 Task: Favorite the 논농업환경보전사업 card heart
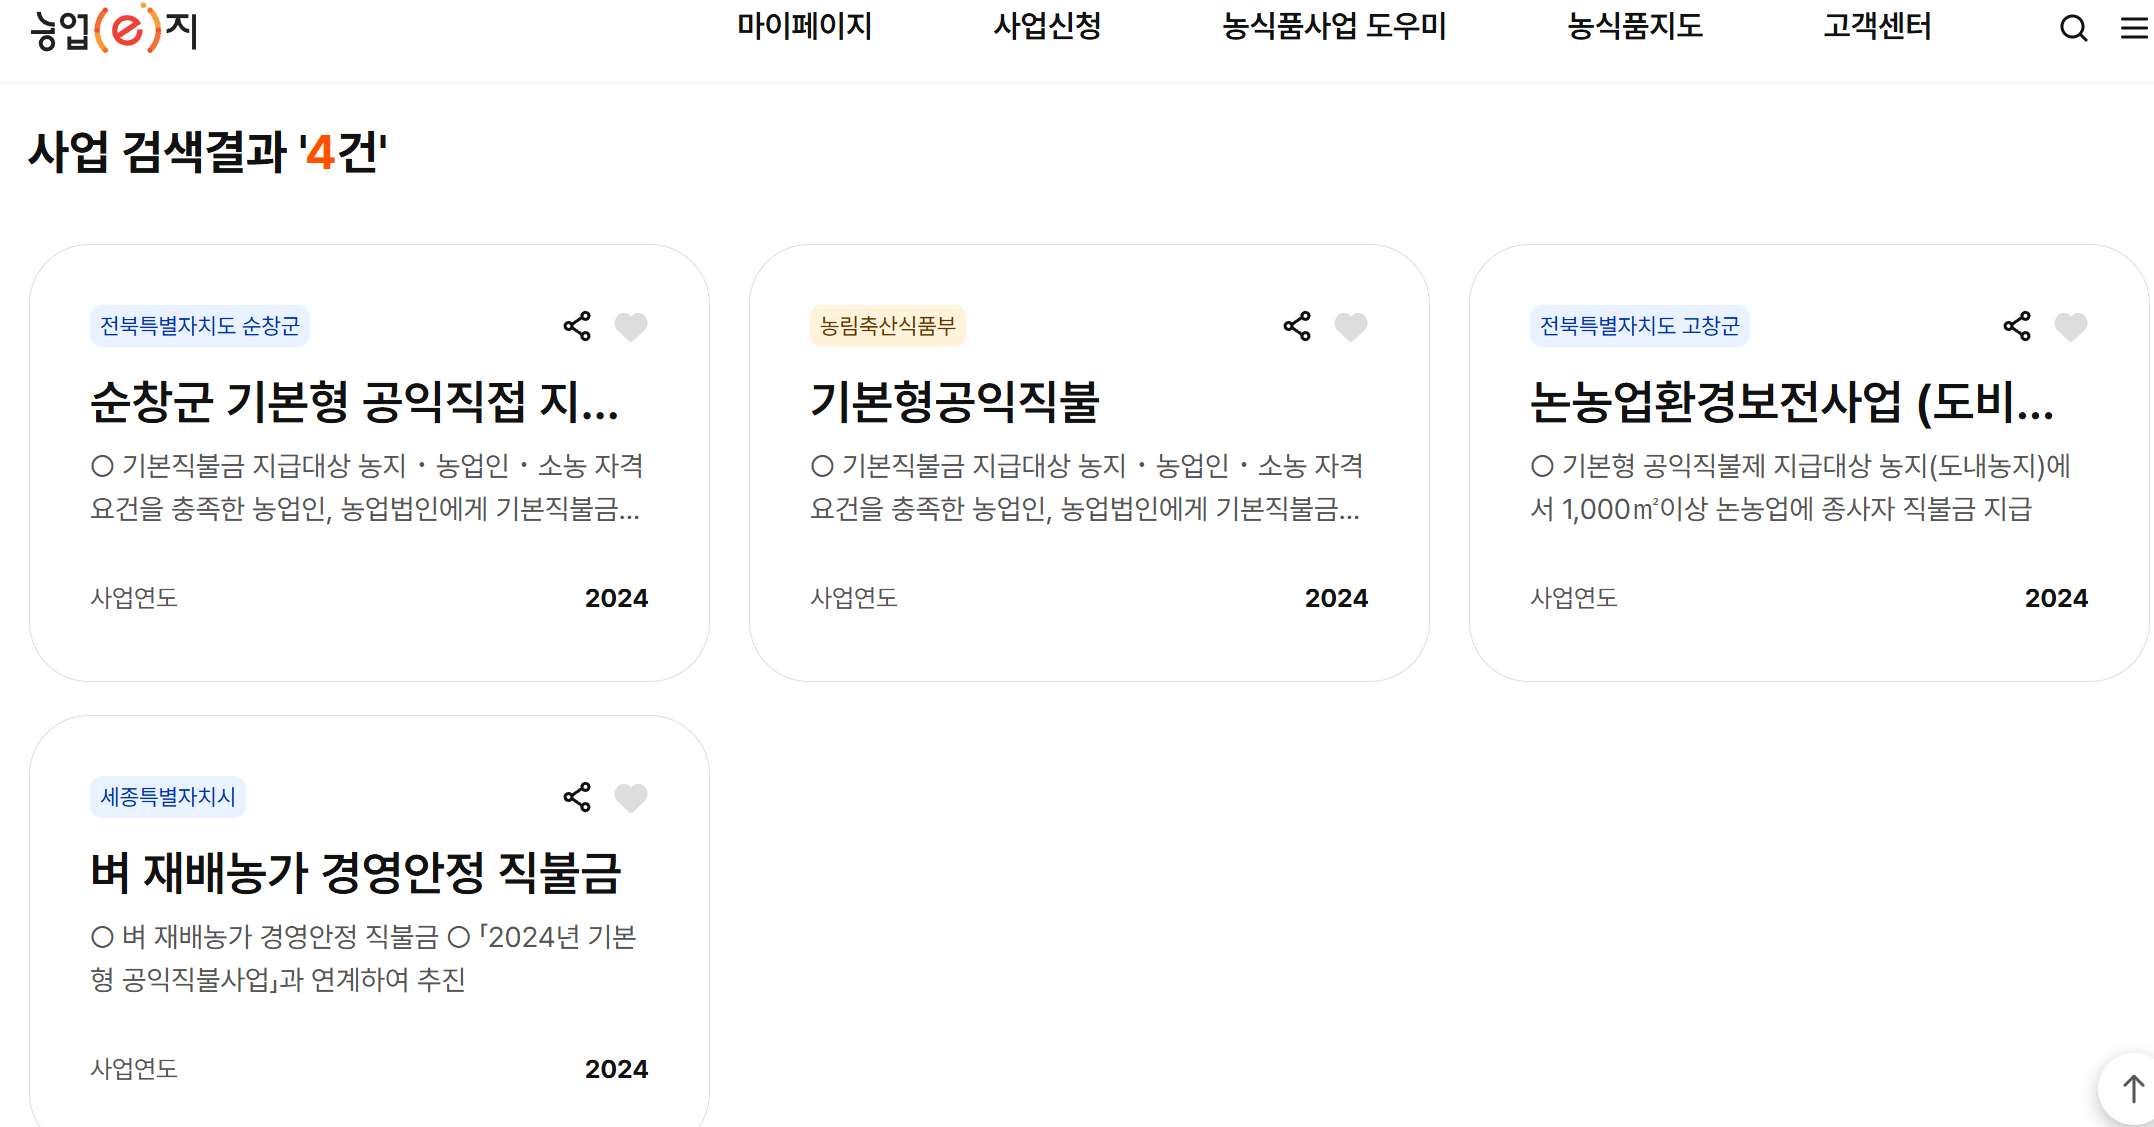pos(2071,327)
